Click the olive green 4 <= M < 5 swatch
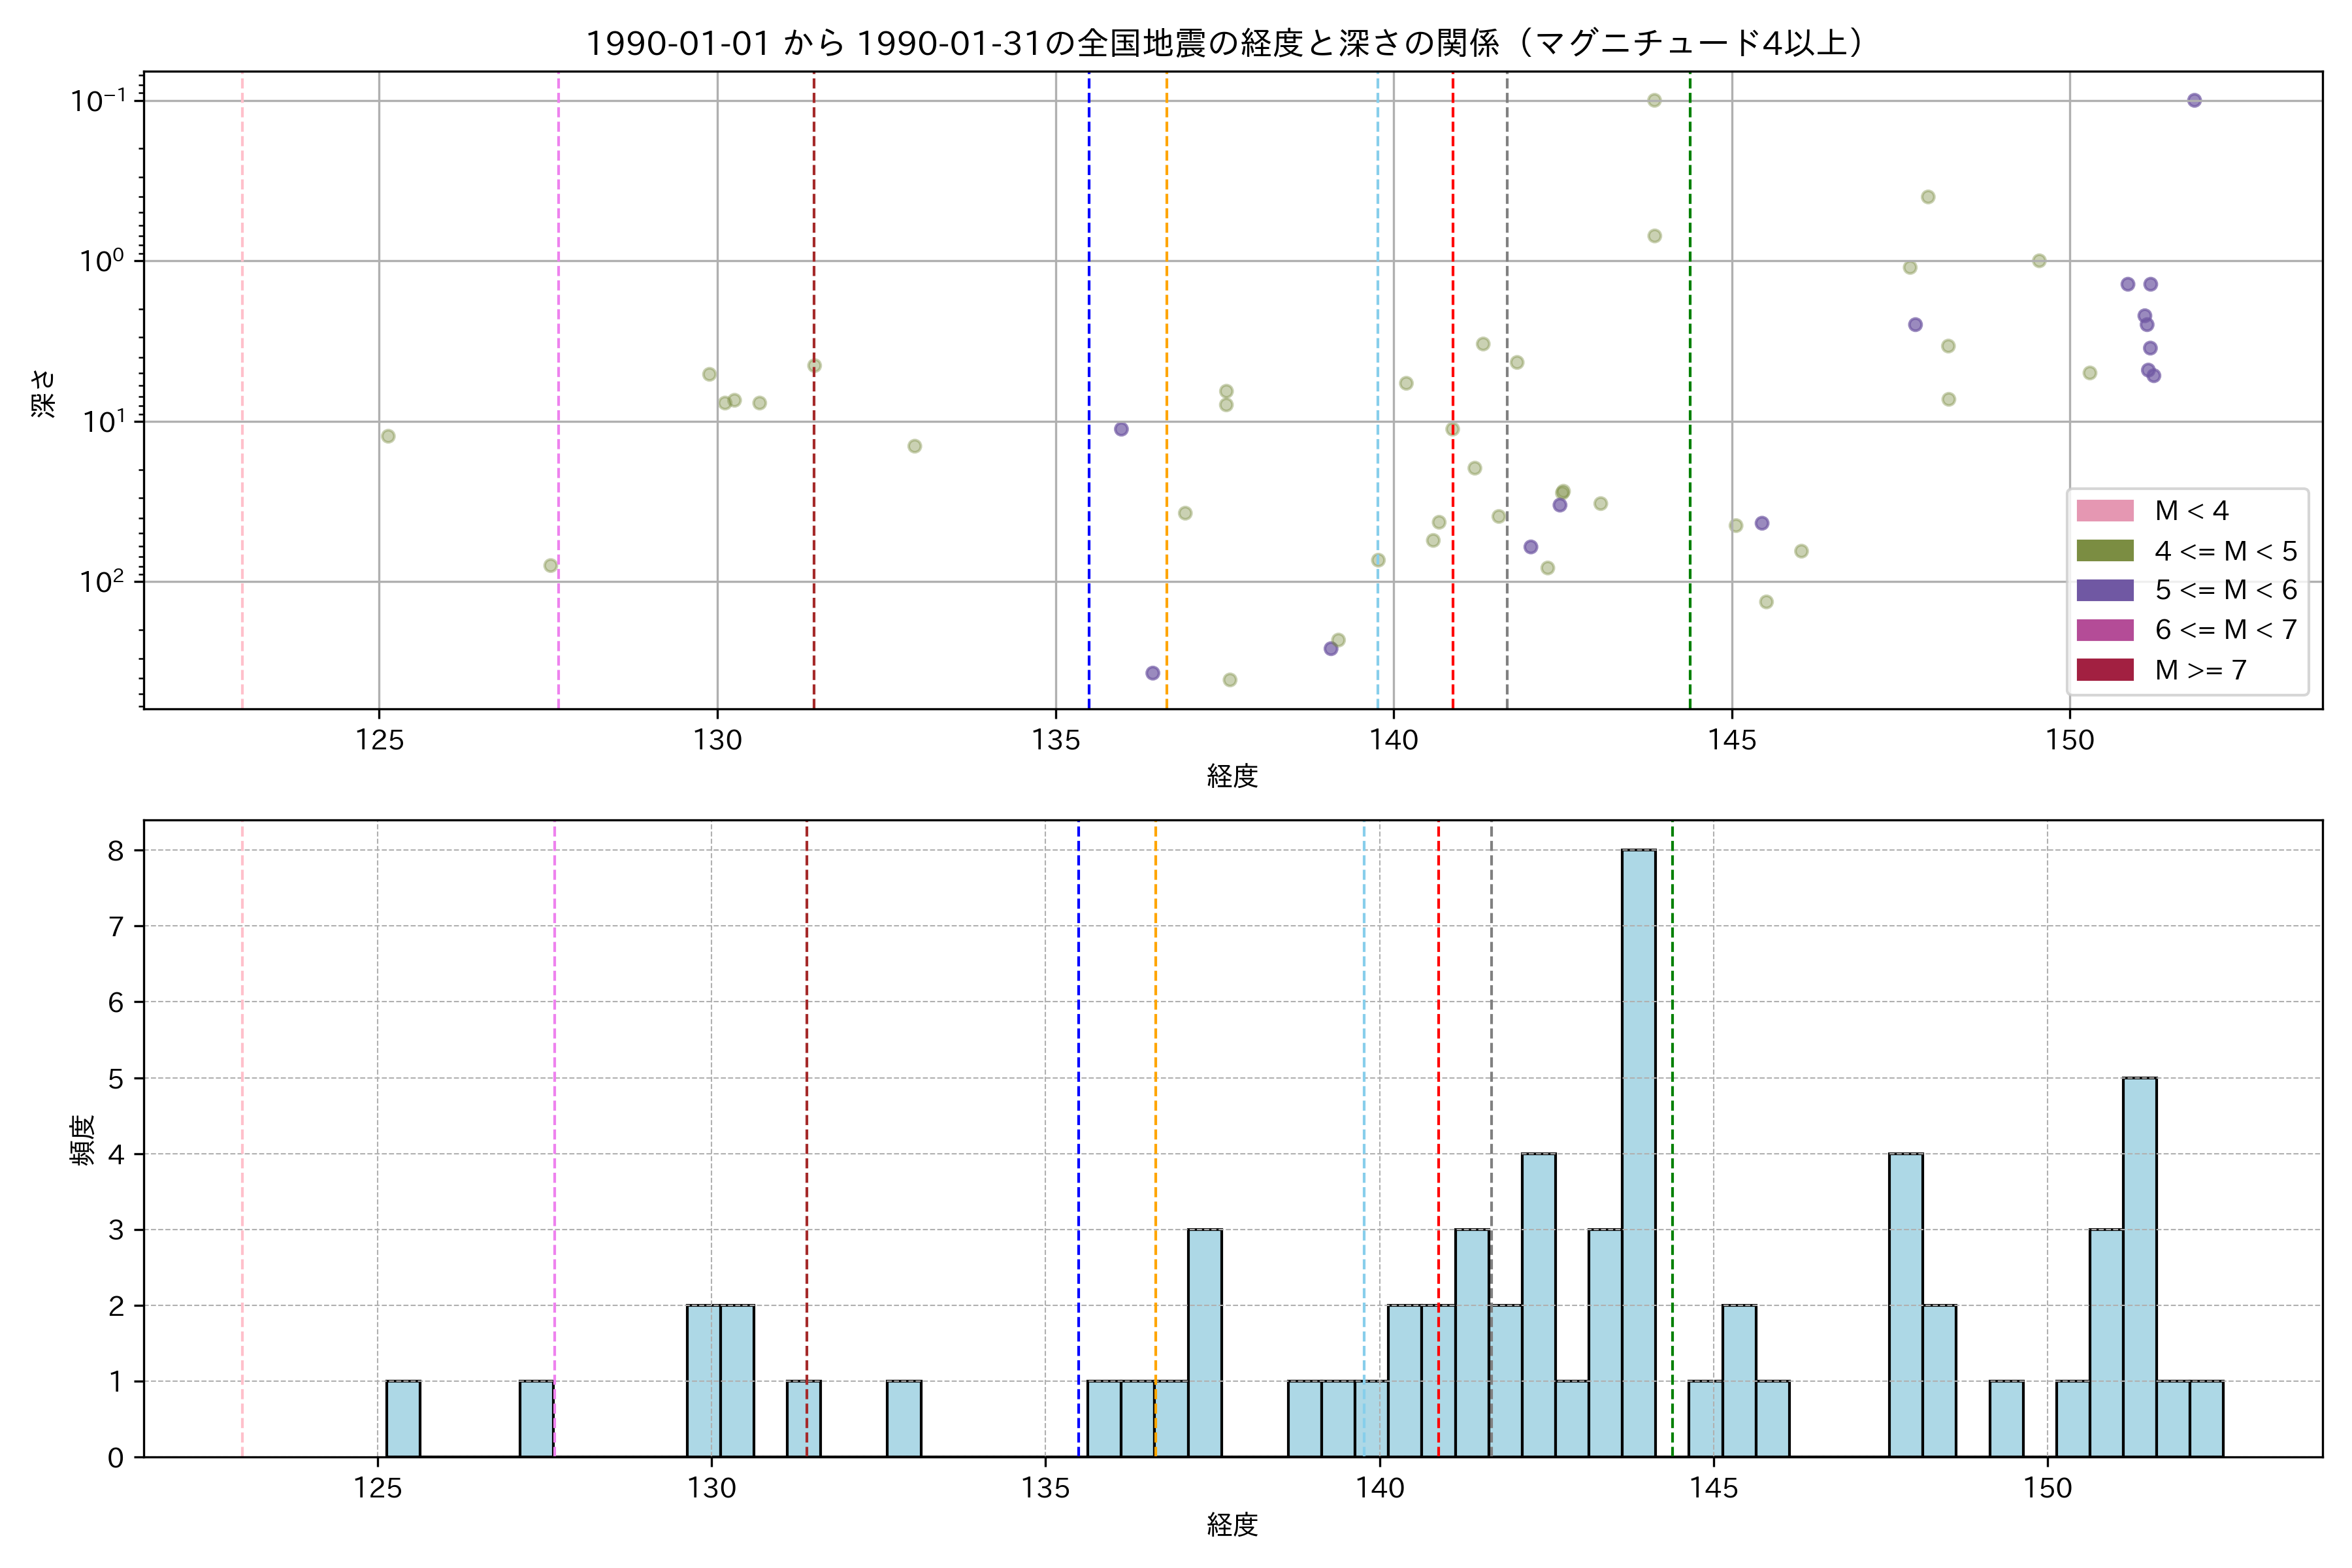Screen dimensions: 2352x1568 (x=2104, y=551)
